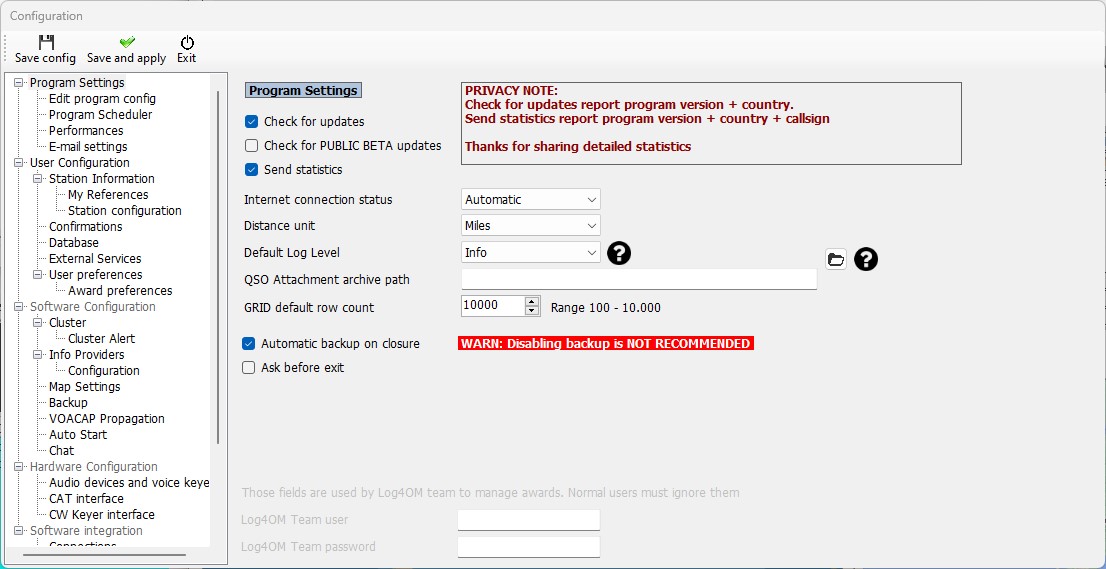Open E-mail settings page
Screen dimensions: 1106x569
click(x=88, y=147)
